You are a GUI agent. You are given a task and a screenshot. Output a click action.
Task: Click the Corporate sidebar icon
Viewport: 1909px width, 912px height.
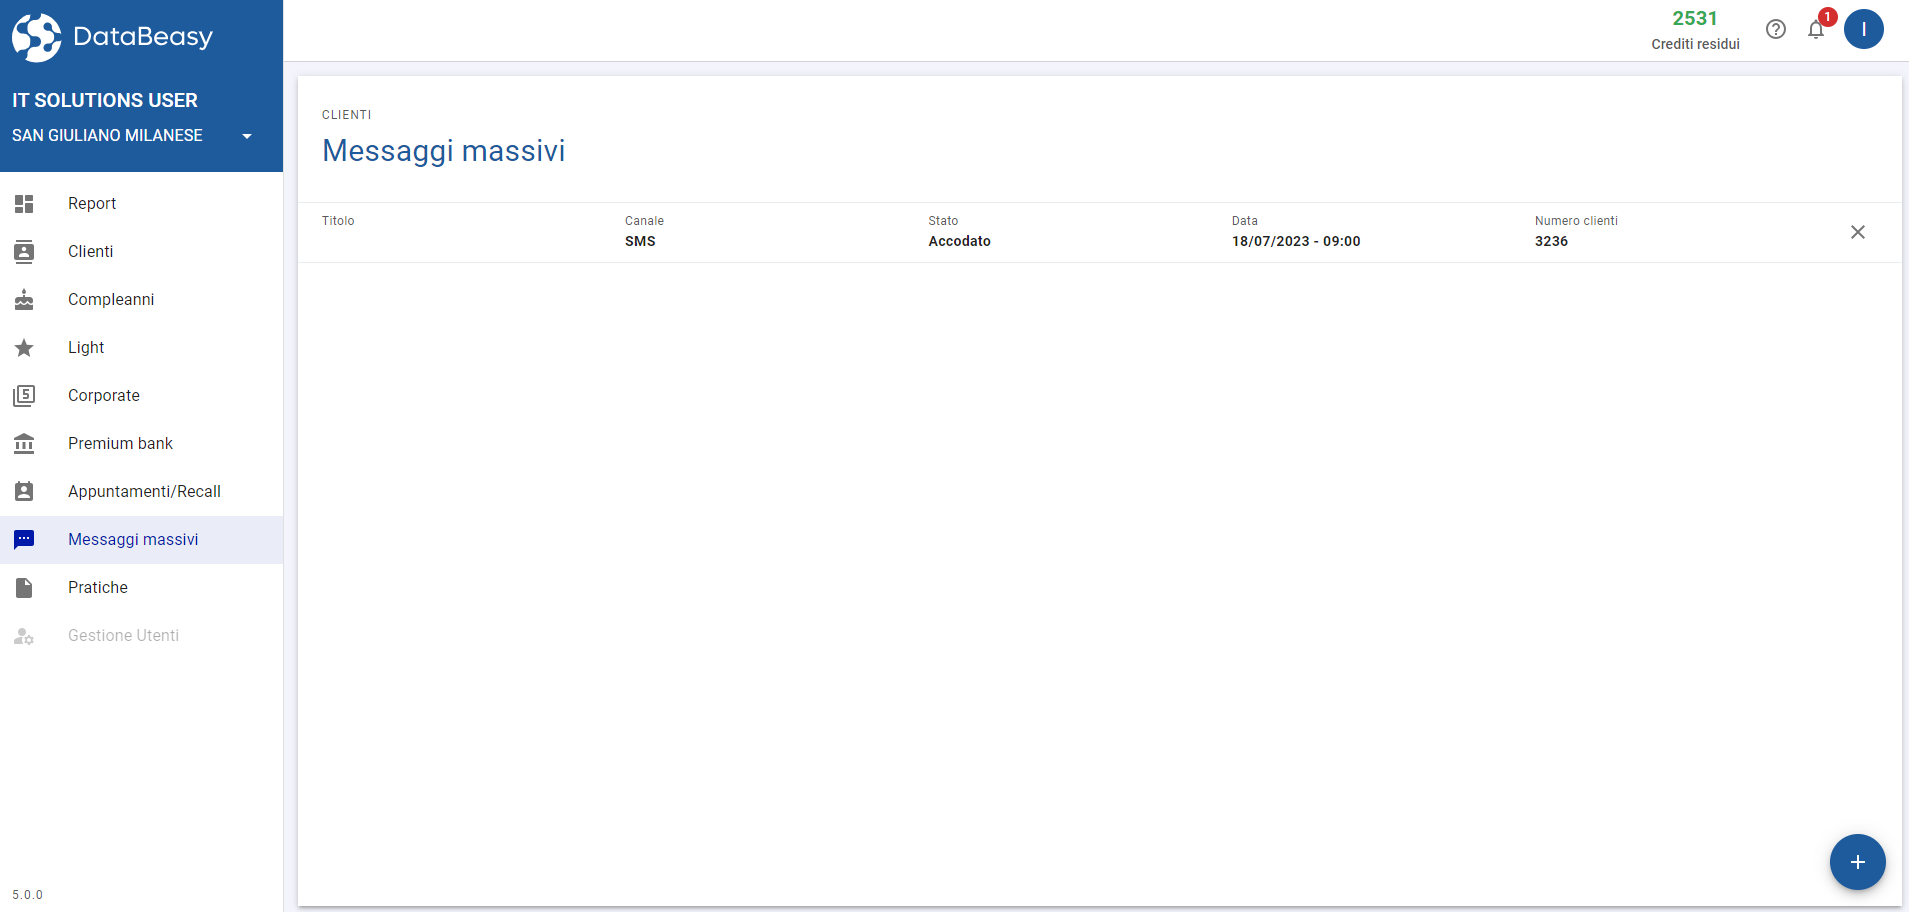[24, 396]
